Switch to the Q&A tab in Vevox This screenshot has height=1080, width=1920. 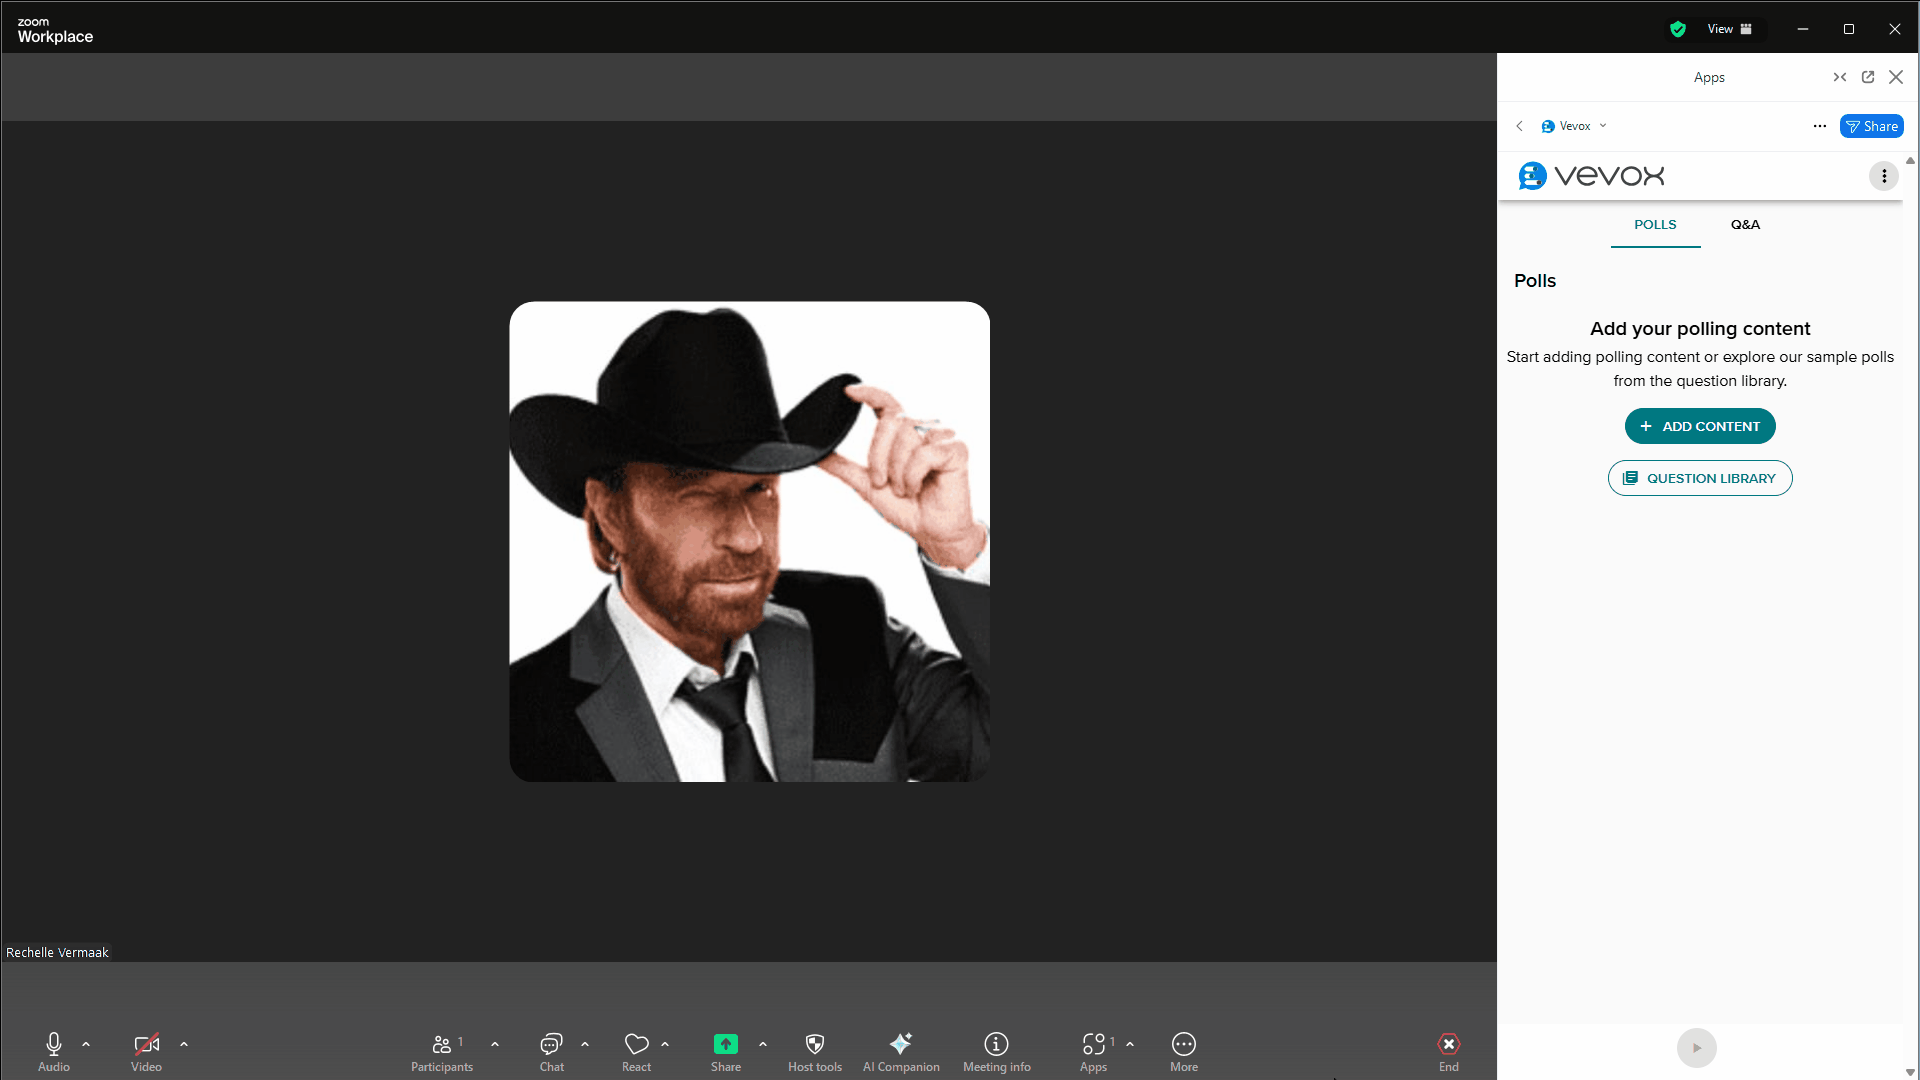(x=1745, y=224)
